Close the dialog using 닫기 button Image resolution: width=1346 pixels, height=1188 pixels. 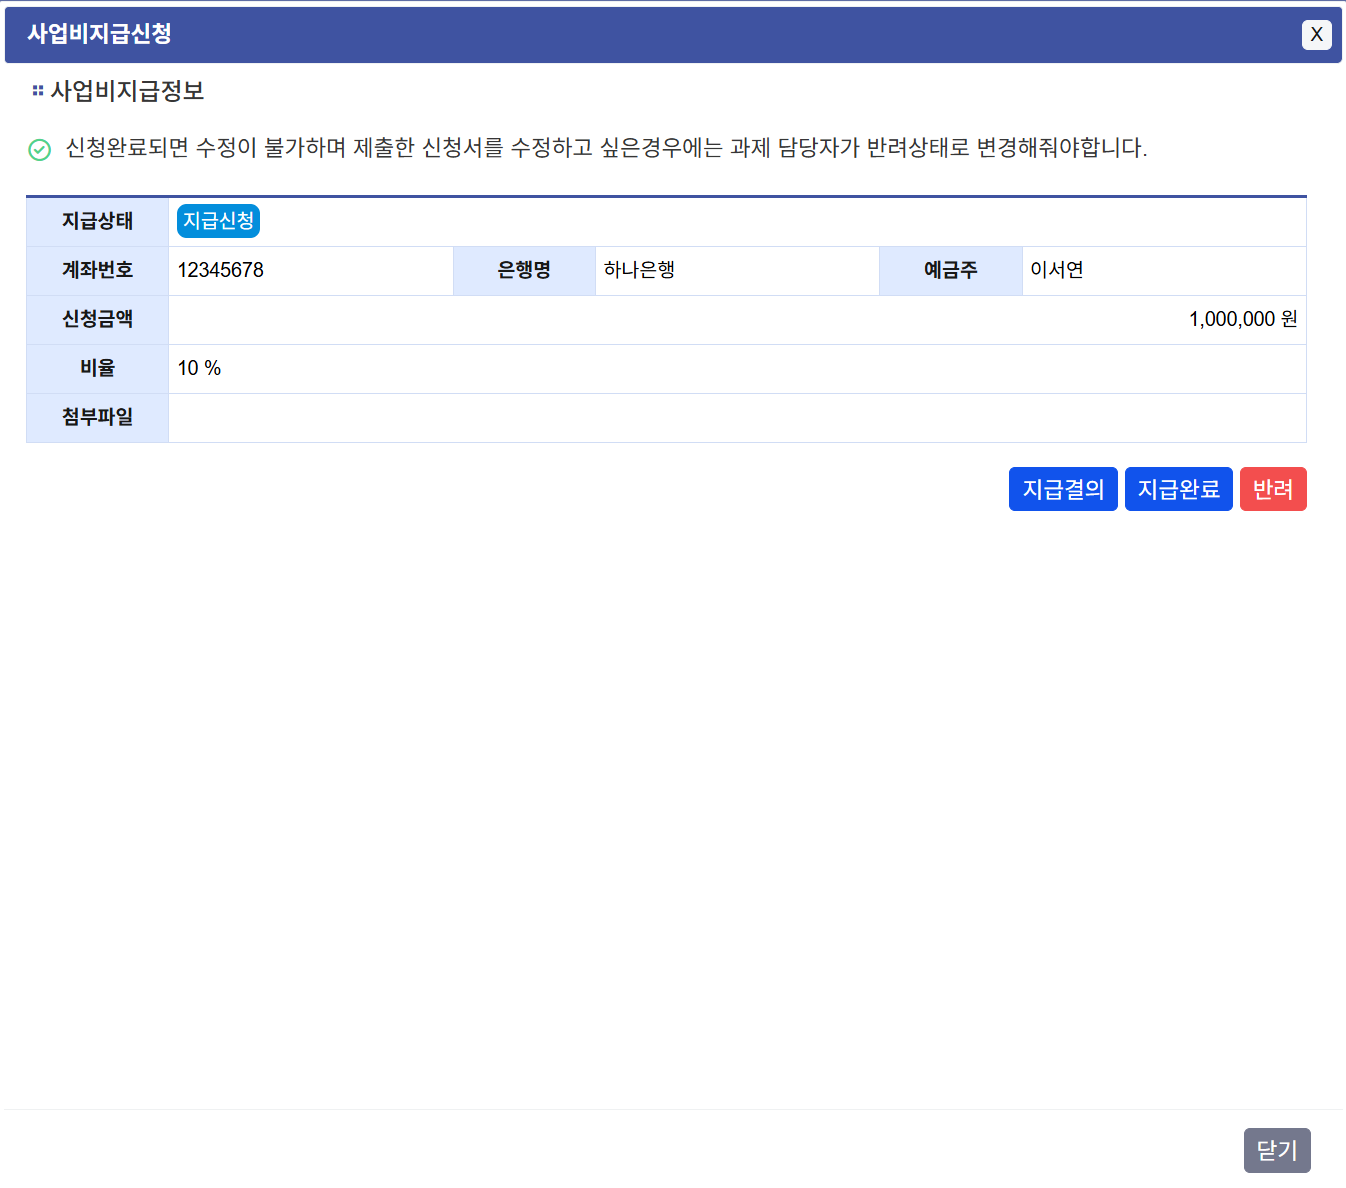pyautogui.click(x=1277, y=1150)
